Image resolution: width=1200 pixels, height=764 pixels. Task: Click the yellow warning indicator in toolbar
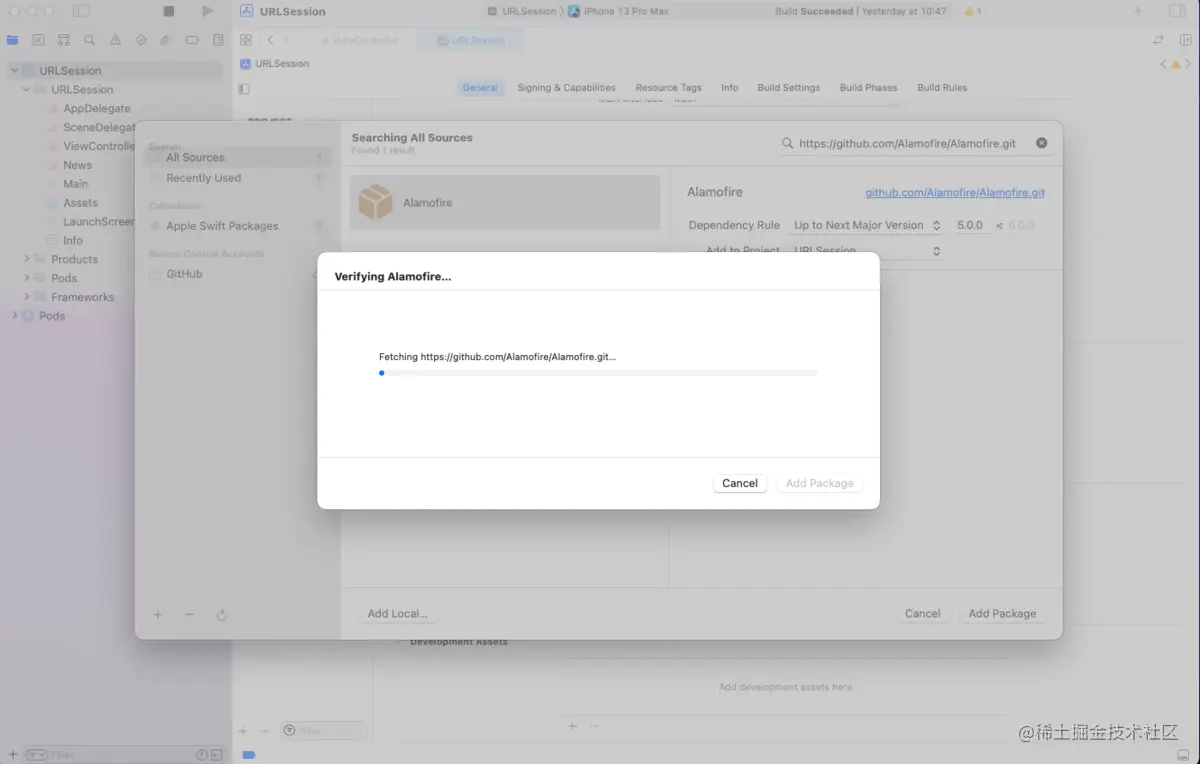tap(973, 12)
